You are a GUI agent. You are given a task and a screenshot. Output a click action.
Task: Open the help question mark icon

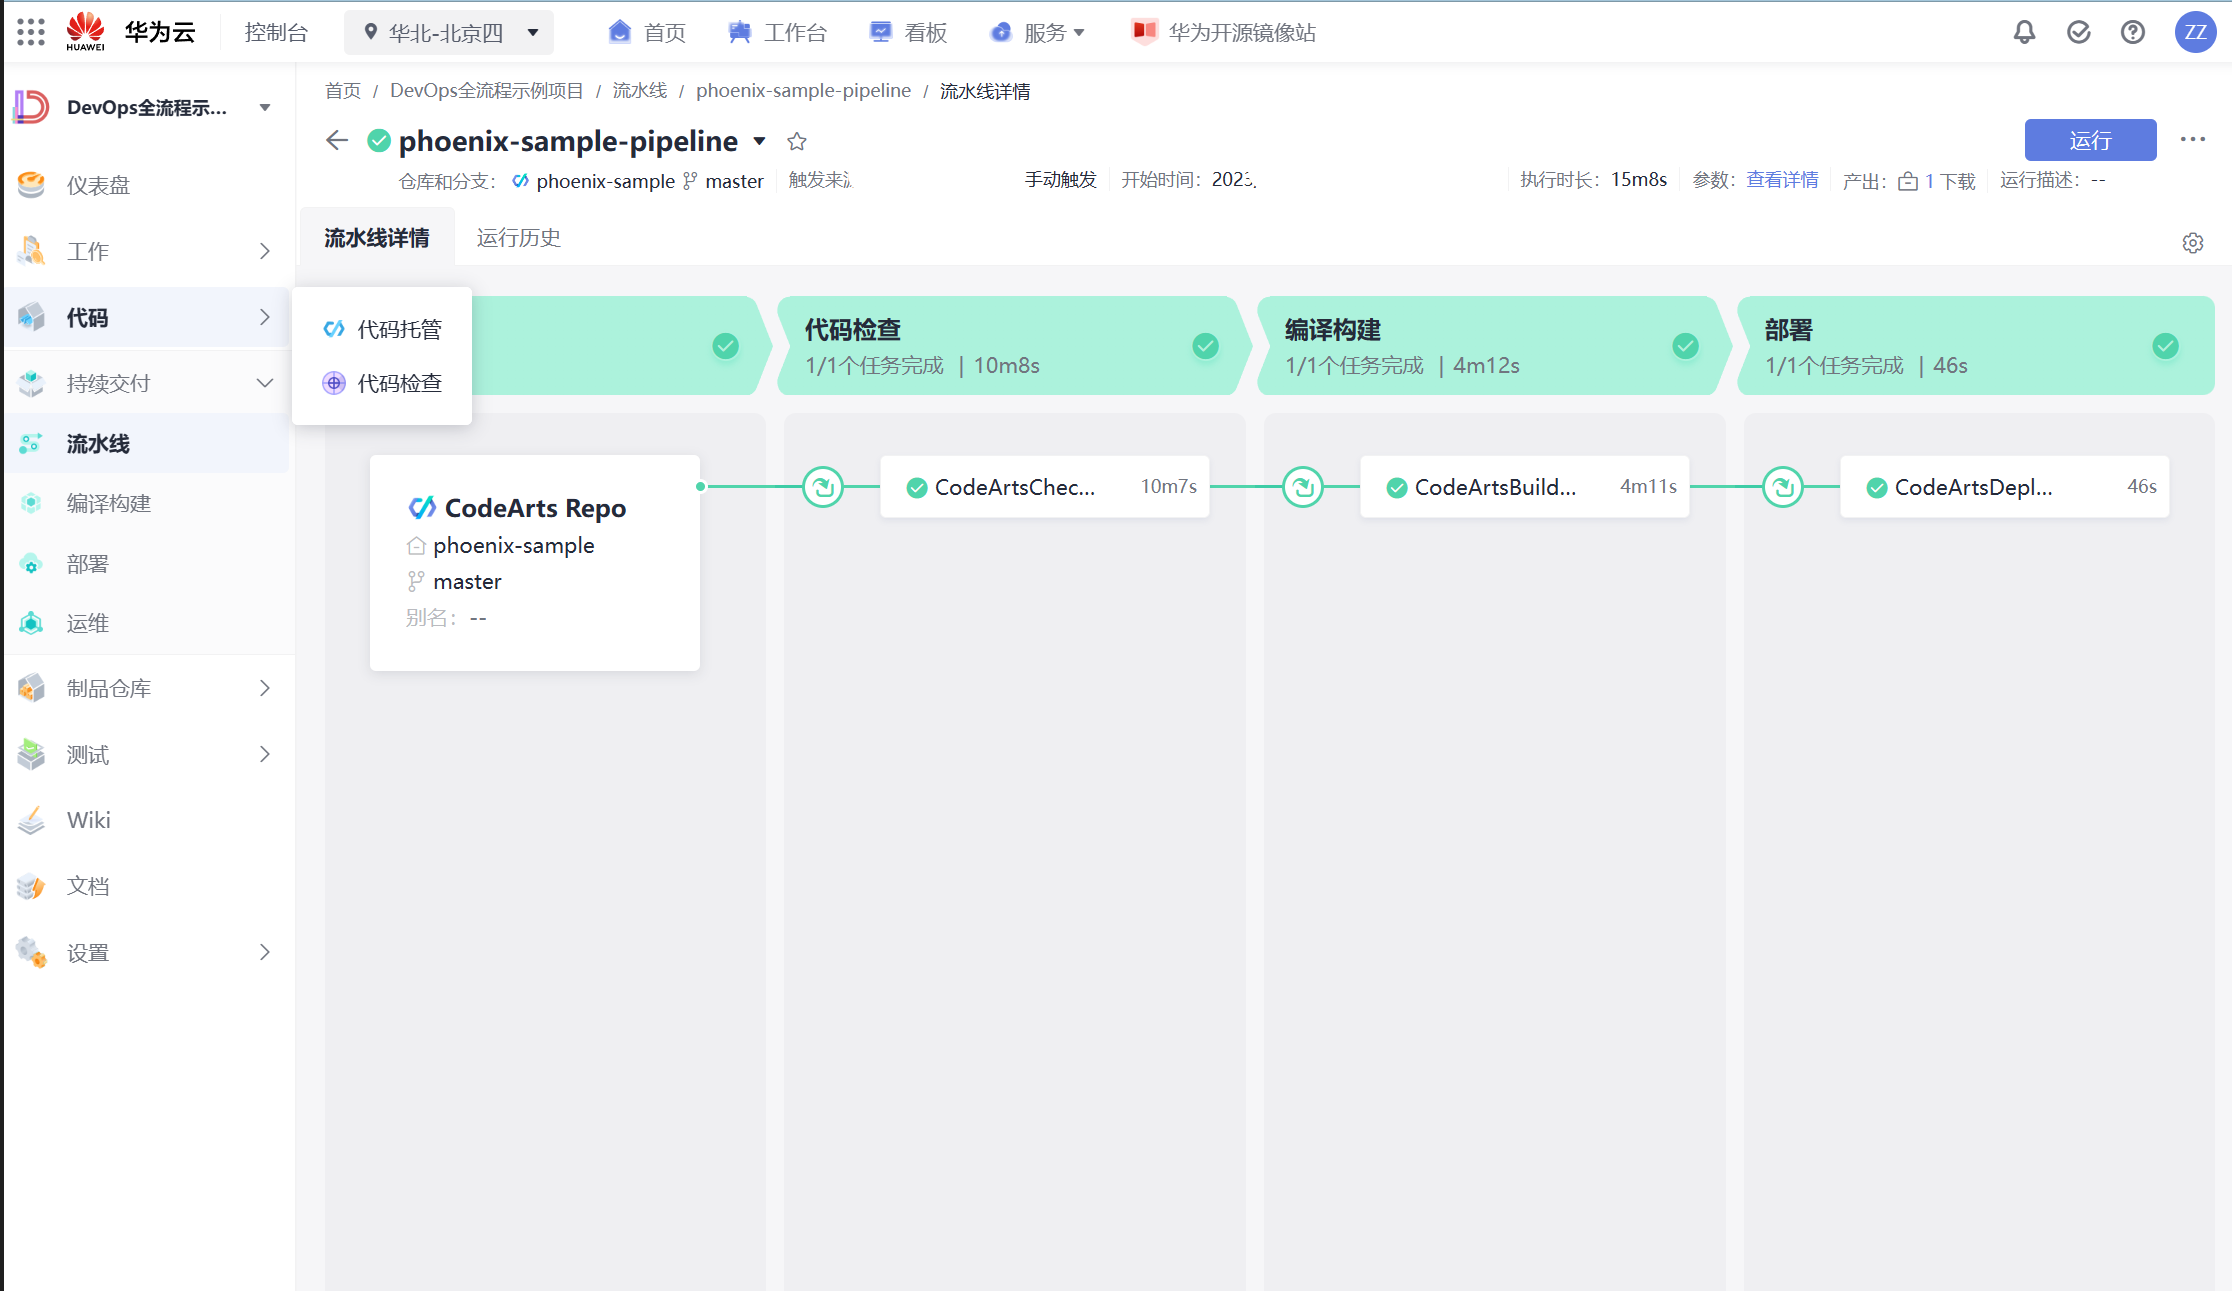tap(2132, 32)
